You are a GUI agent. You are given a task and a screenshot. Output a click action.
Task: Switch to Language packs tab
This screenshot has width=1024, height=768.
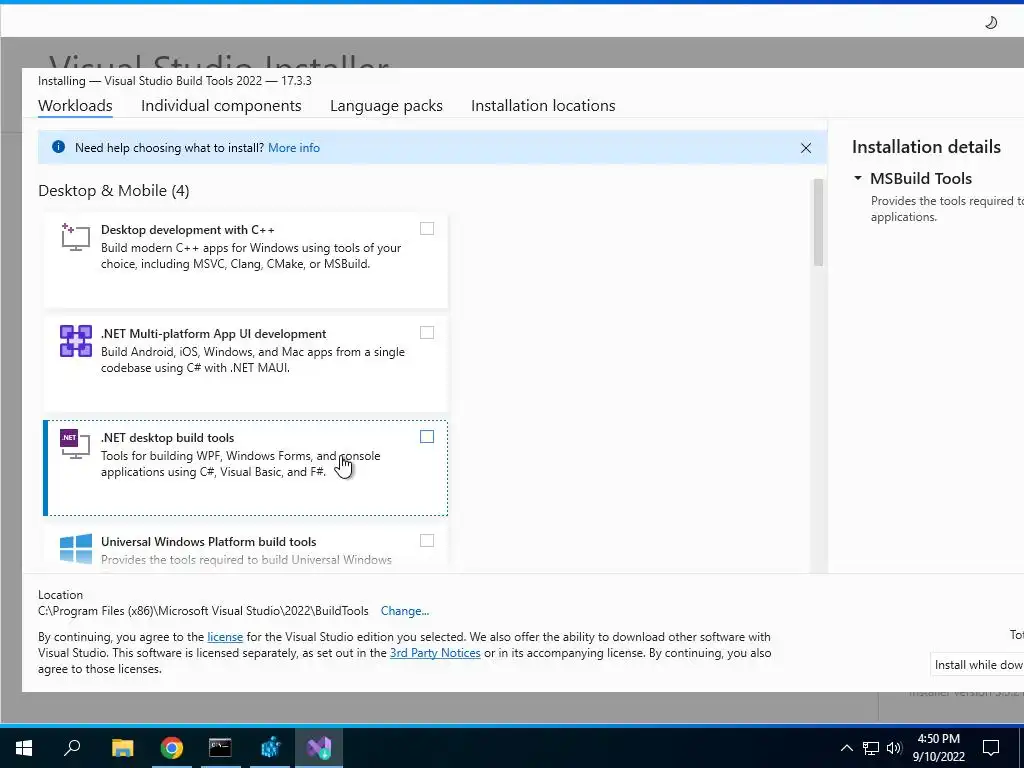(386, 106)
